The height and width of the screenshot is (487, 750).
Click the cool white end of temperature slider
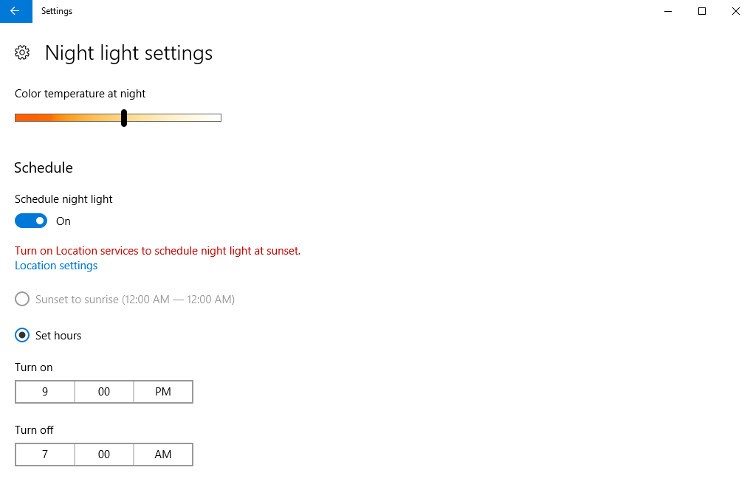215,118
